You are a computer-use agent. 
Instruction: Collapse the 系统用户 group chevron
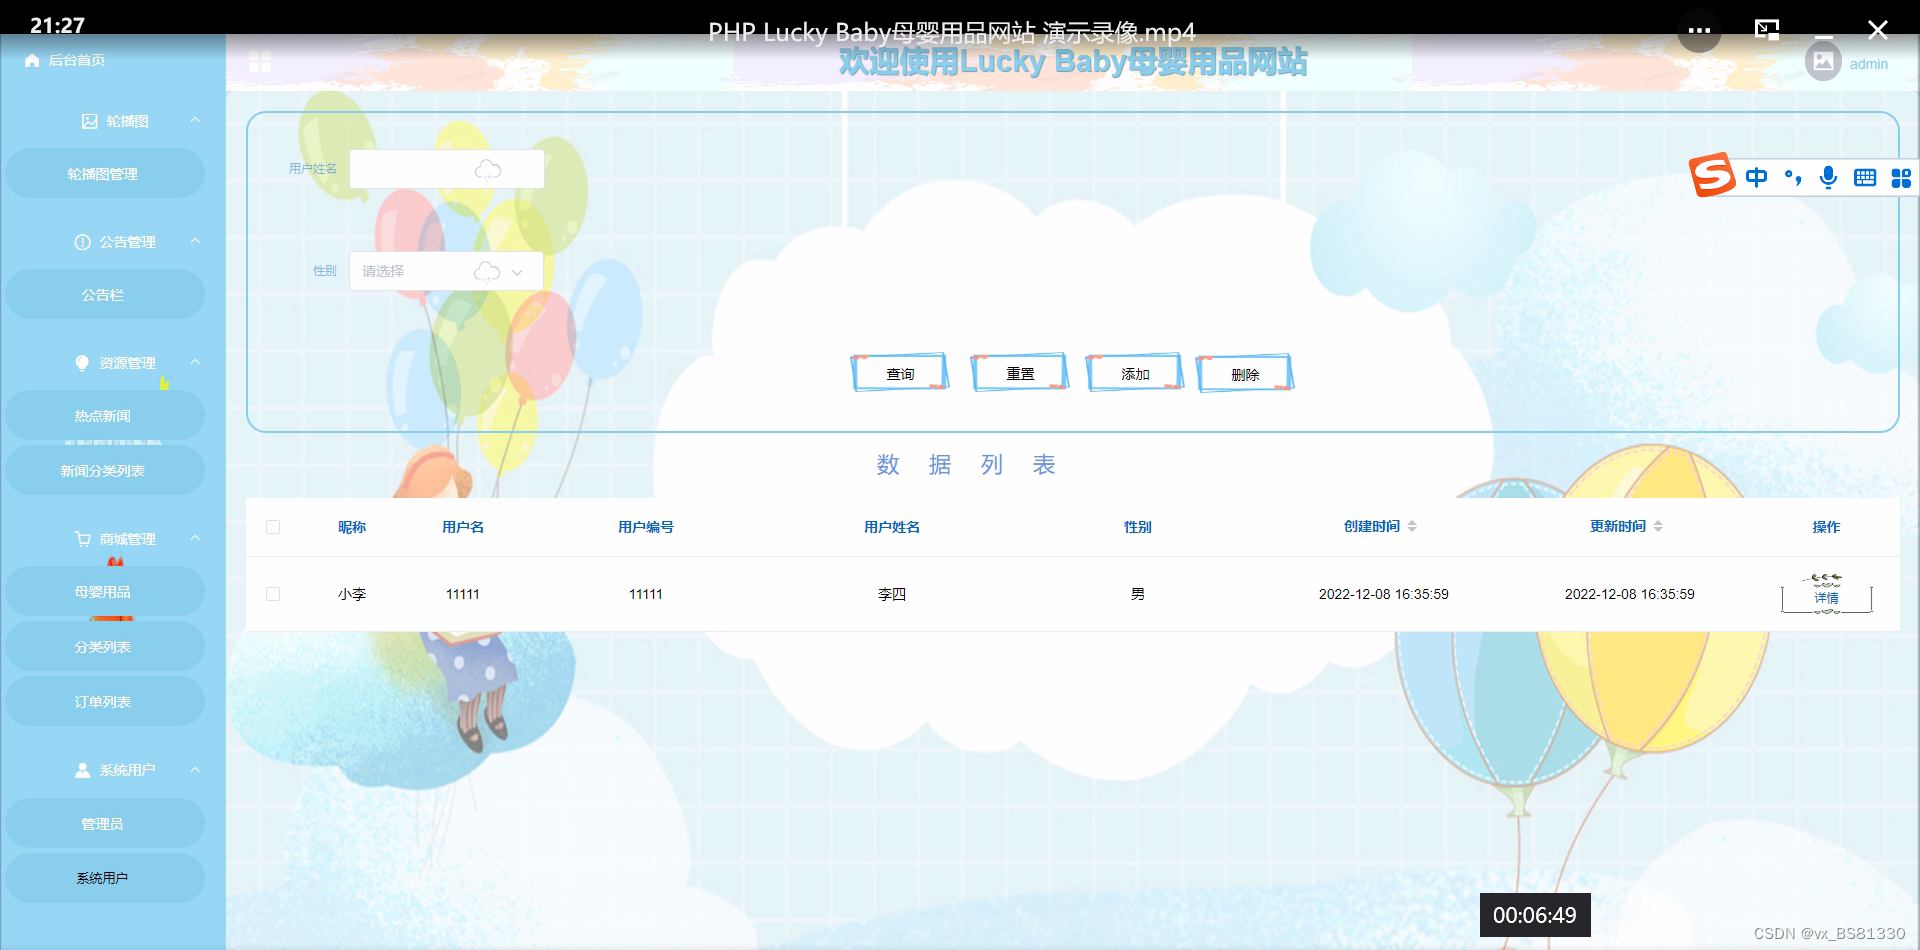[195, 769]
